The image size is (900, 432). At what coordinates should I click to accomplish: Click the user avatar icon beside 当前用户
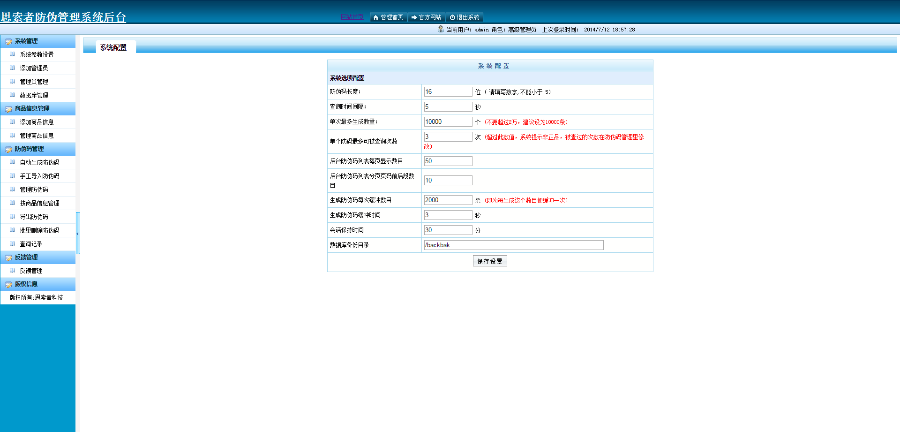click(440, 29)
